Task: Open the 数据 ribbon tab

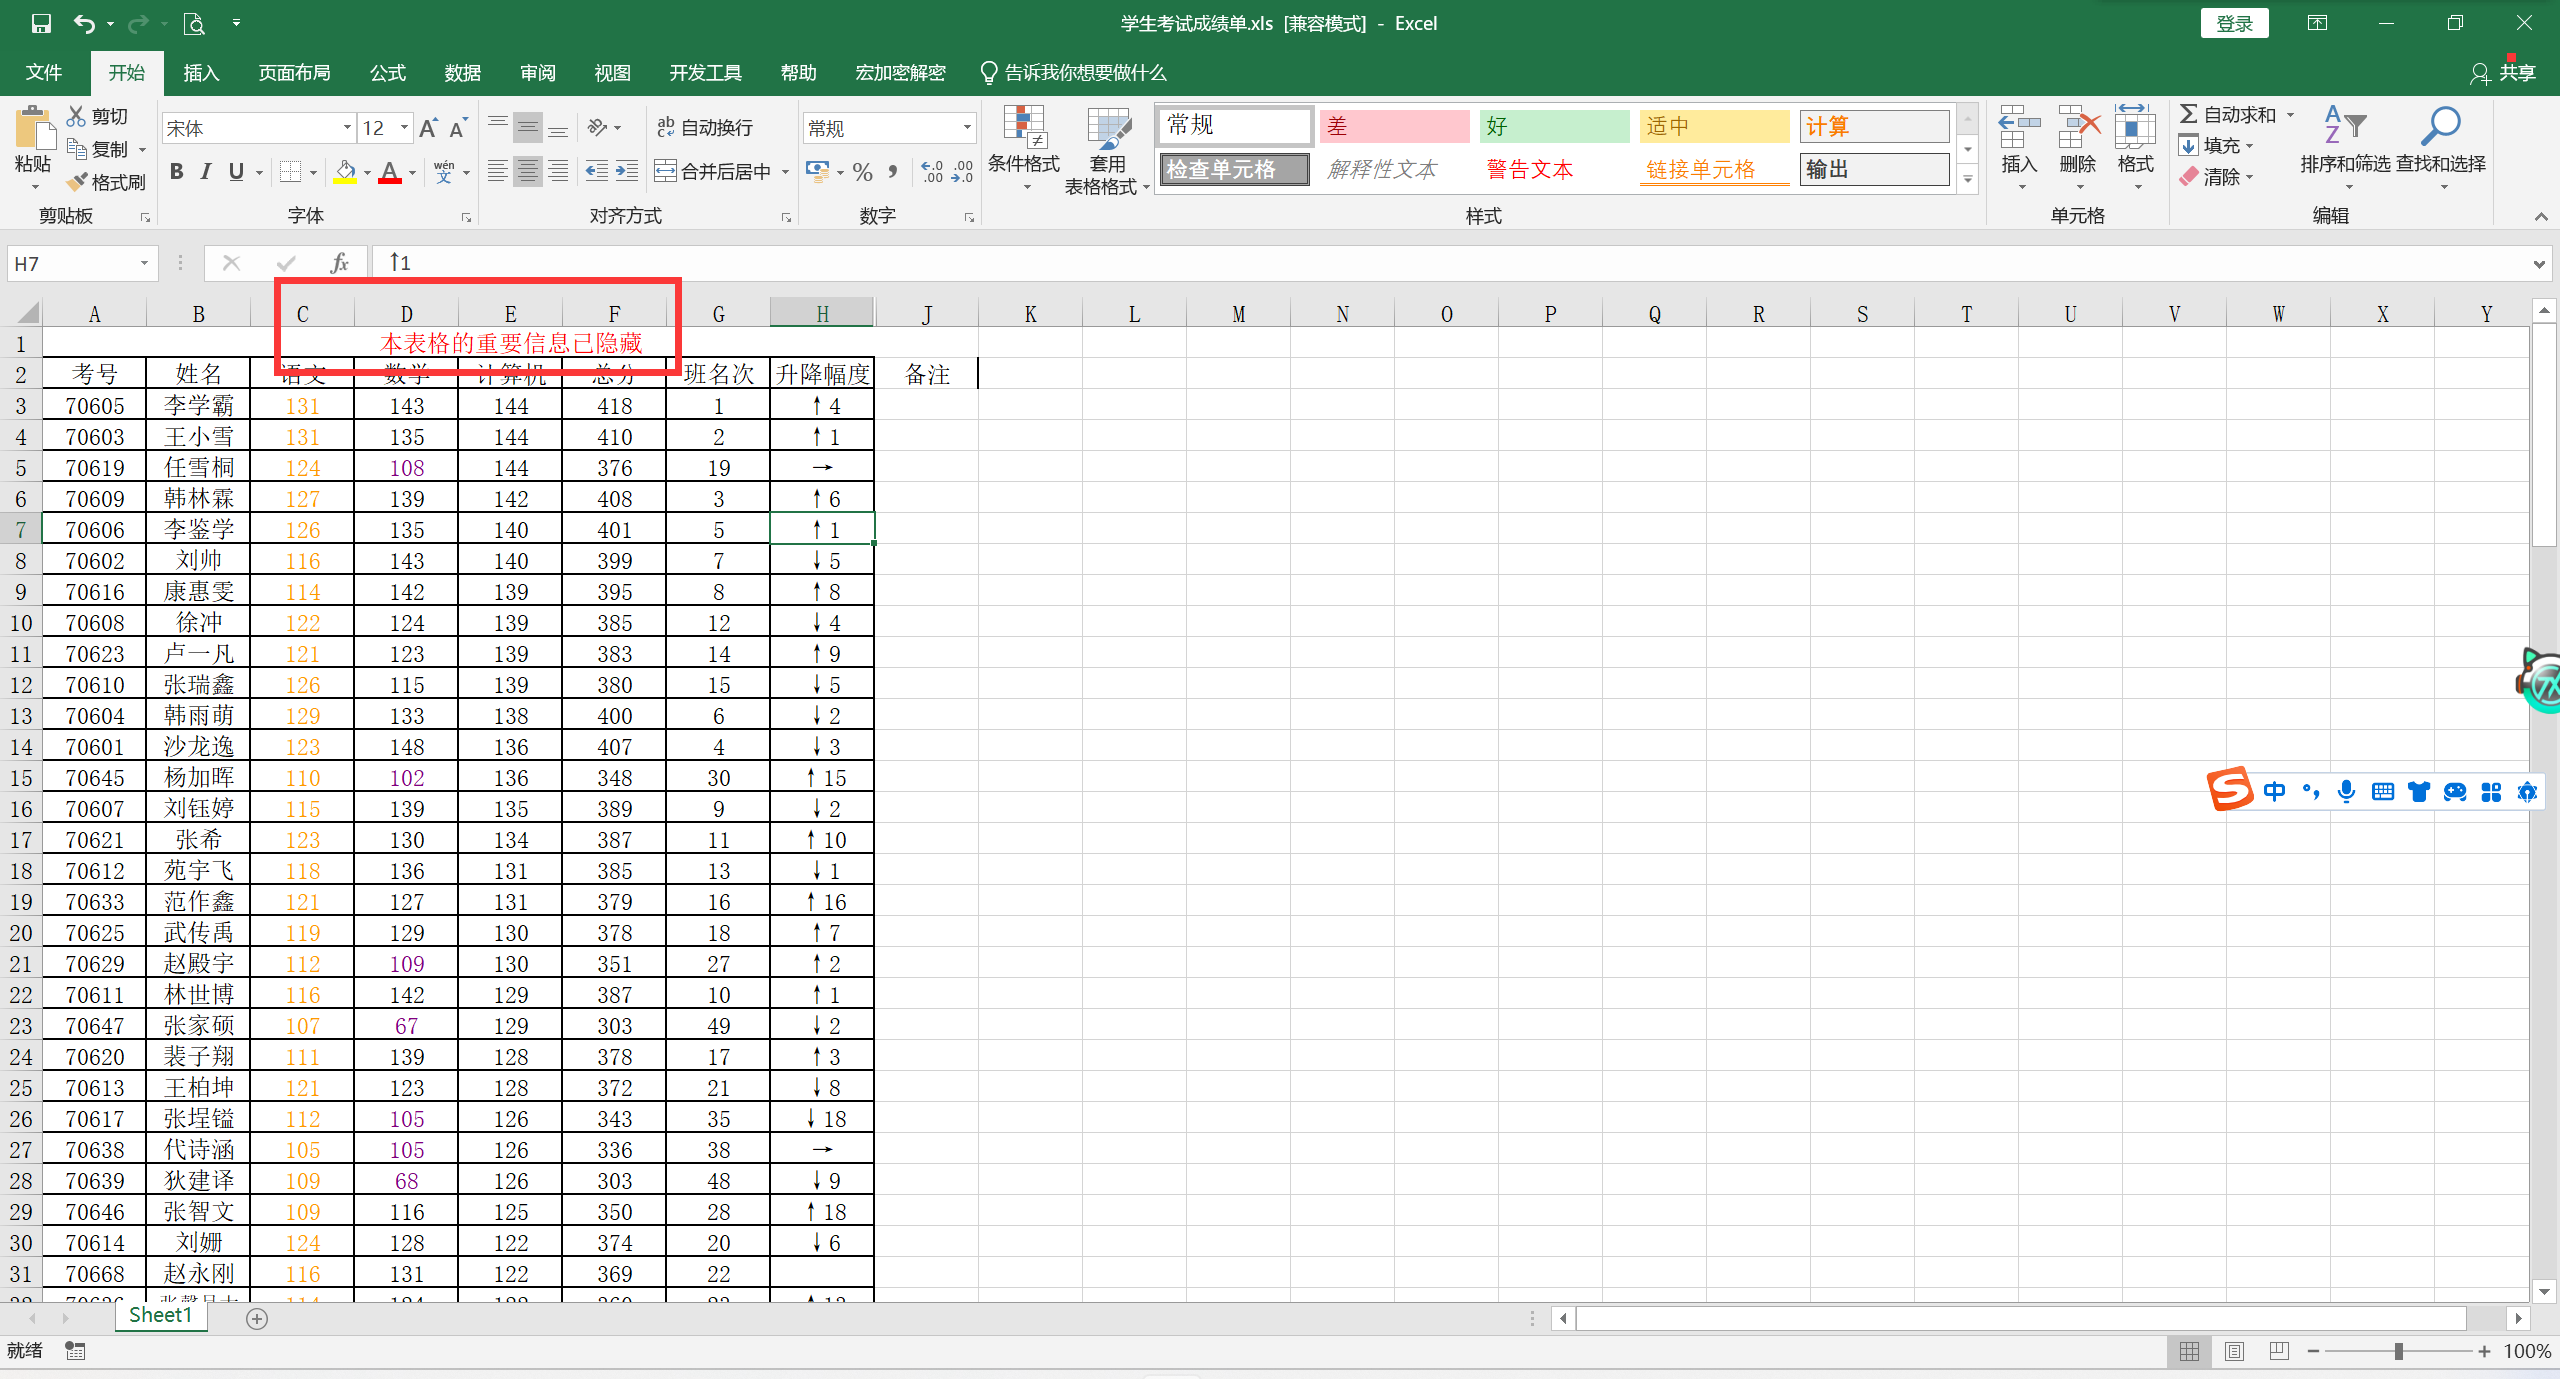Action: (462, 73)
